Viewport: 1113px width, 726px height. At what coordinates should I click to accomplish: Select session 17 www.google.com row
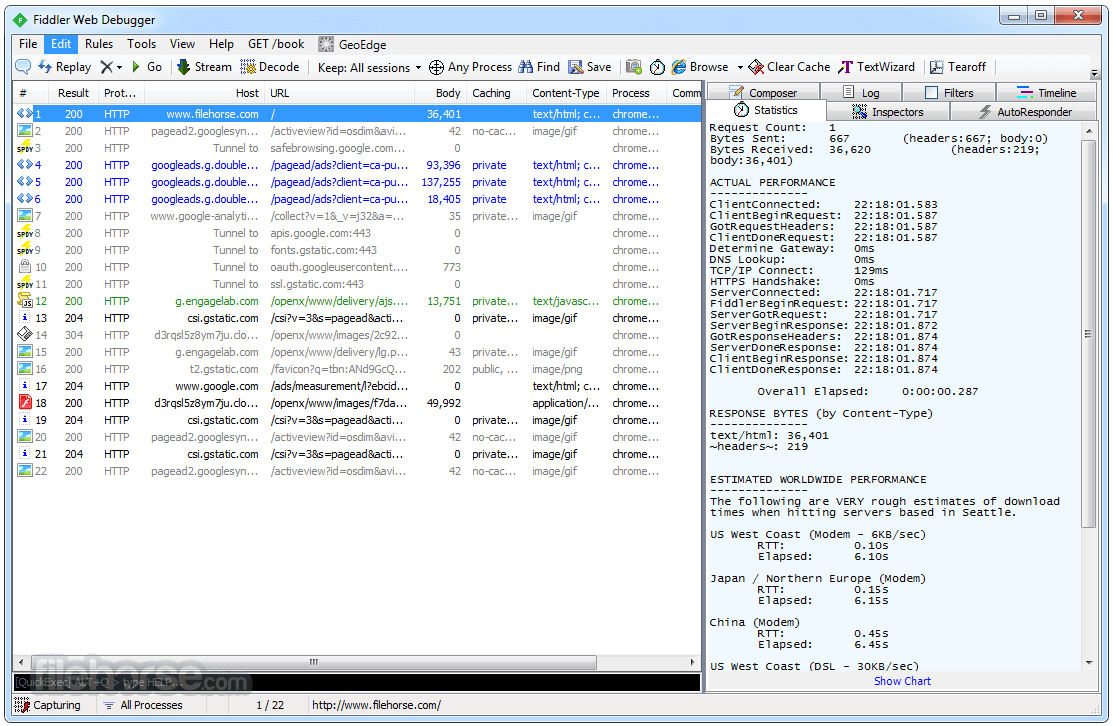point(356,386)
